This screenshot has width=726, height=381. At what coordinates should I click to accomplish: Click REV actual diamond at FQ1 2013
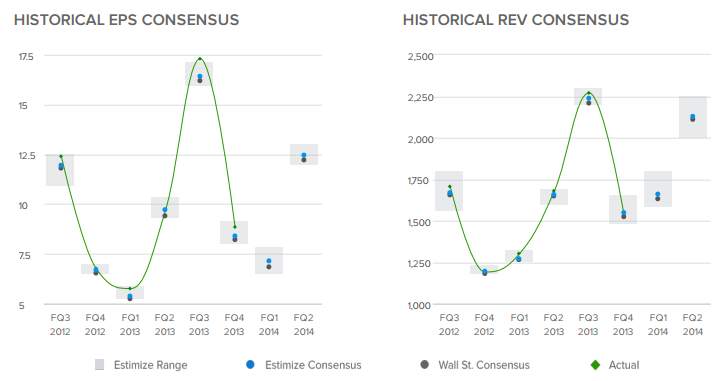point(519,254)
